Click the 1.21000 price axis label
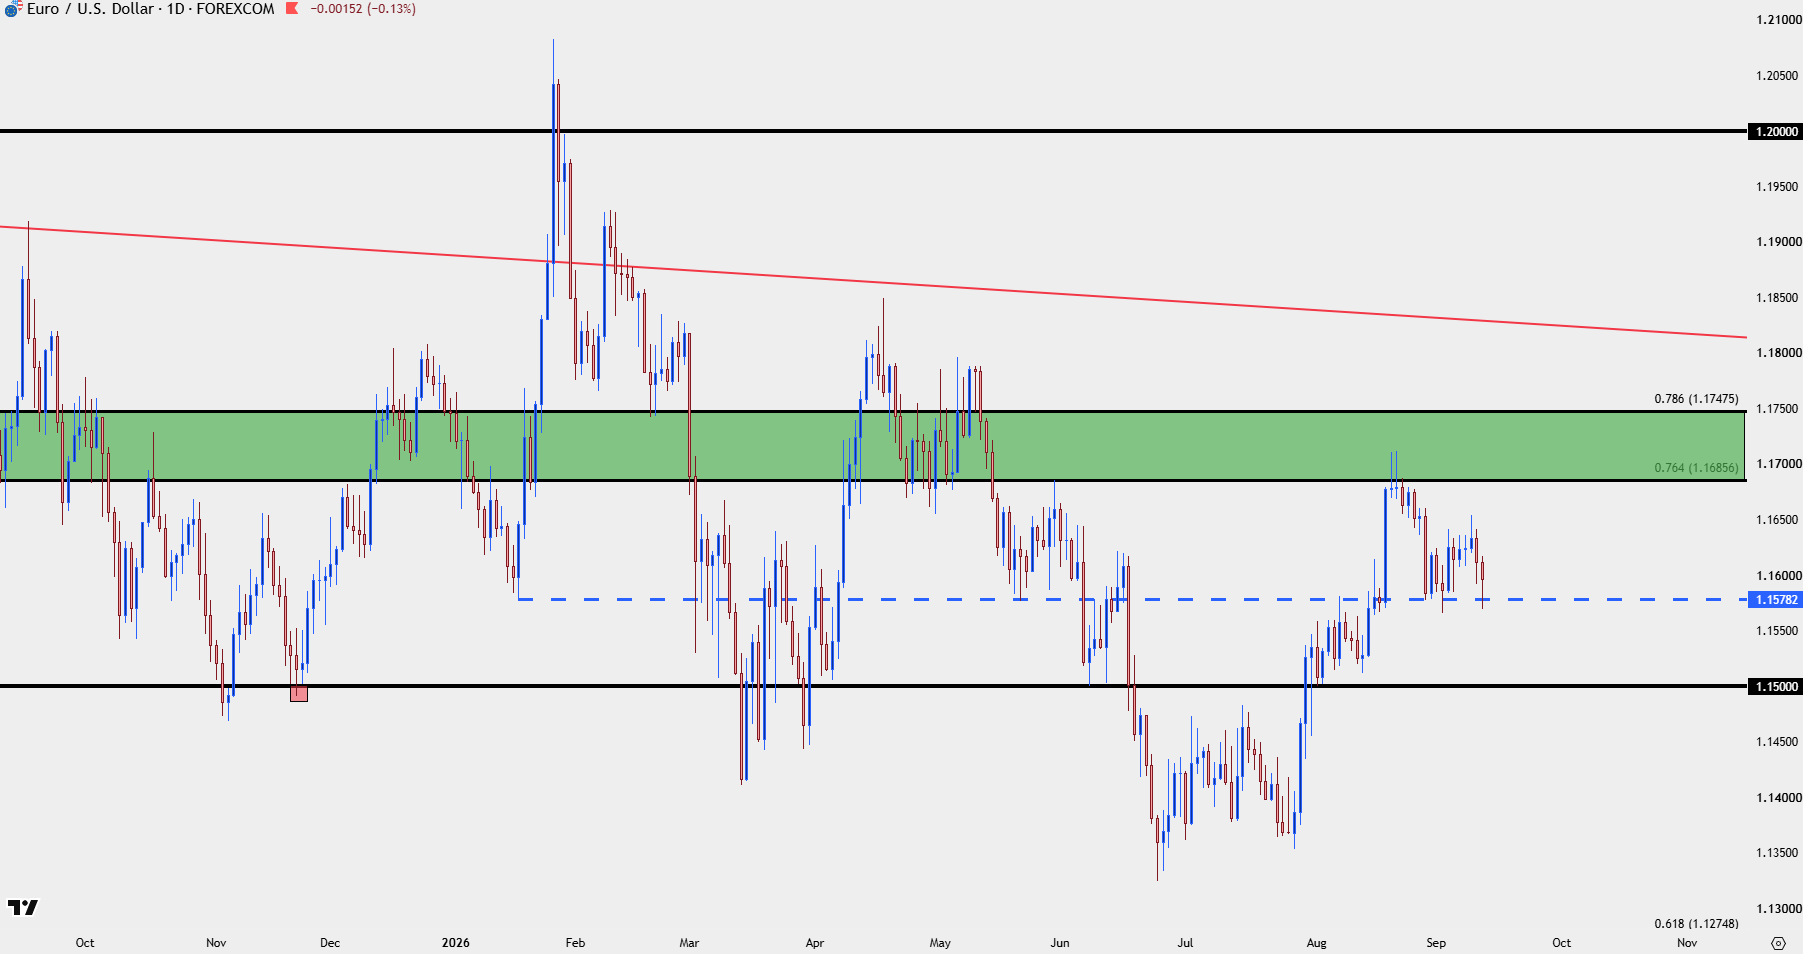 point(1778,20)
